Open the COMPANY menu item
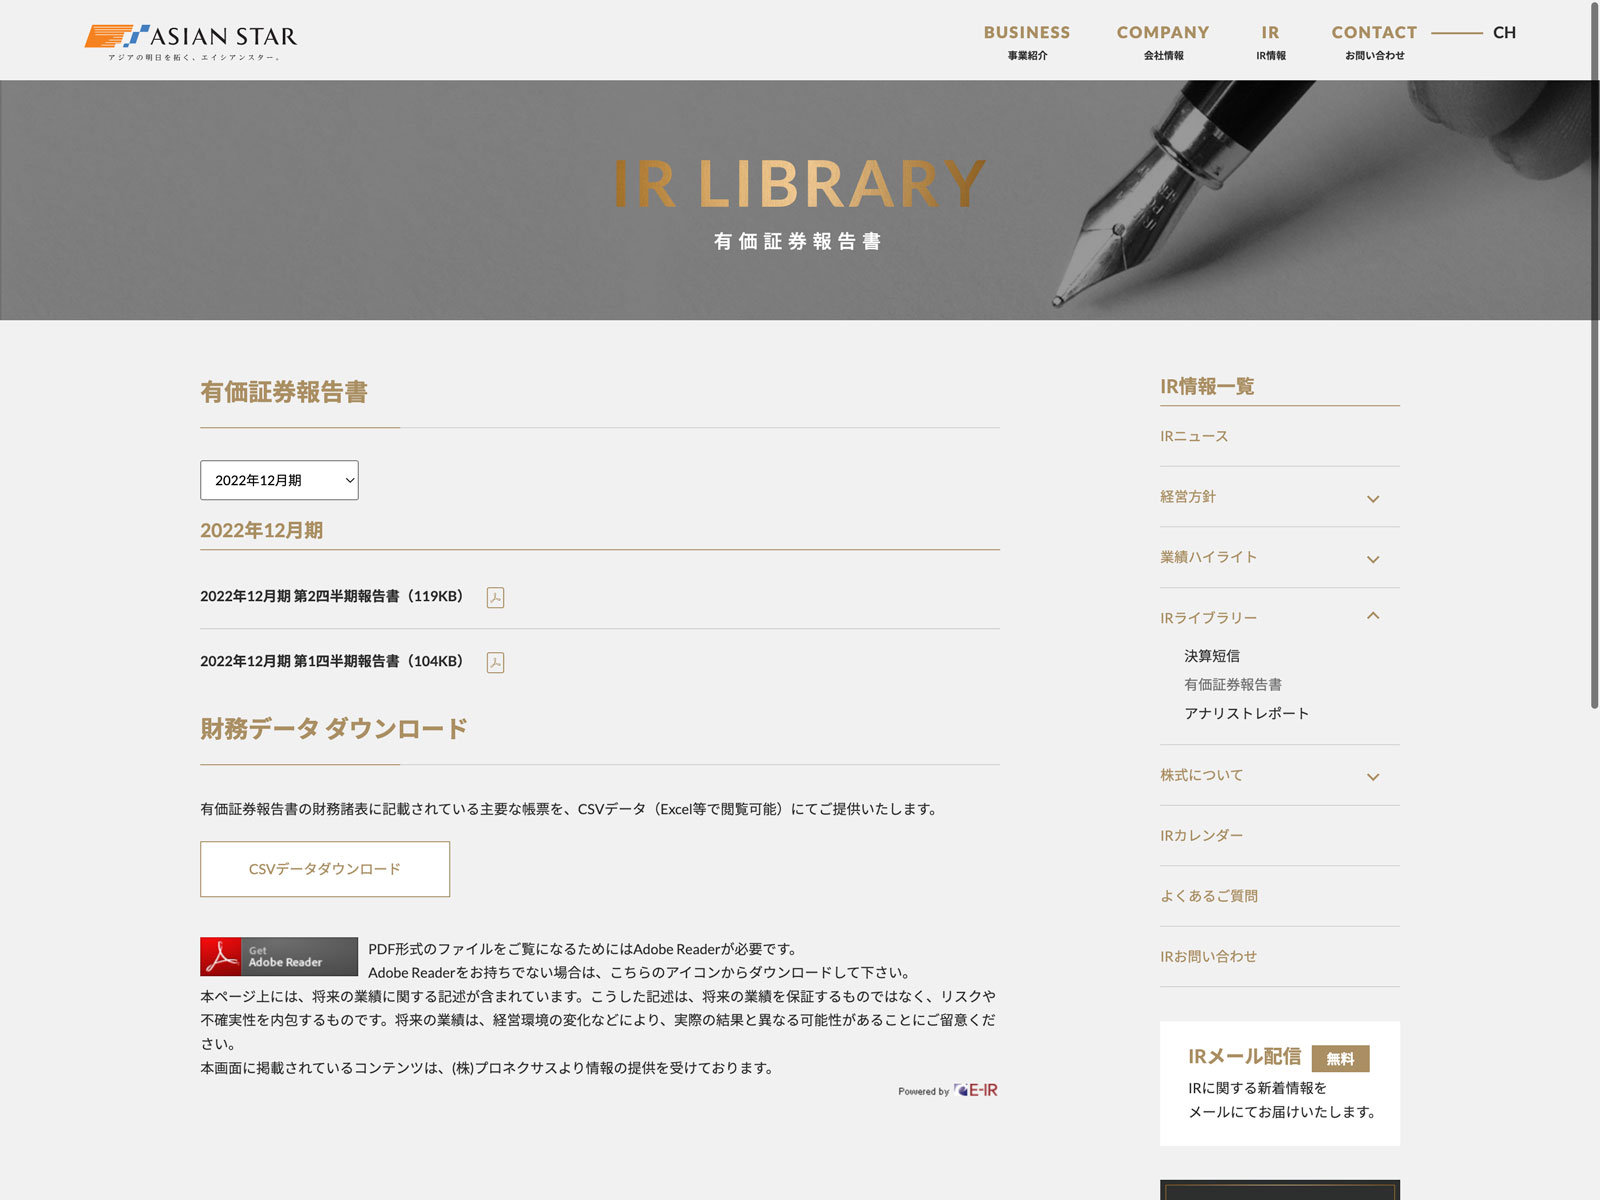Viewport: 1600px width, 1200px height. tap(1163, 41)
